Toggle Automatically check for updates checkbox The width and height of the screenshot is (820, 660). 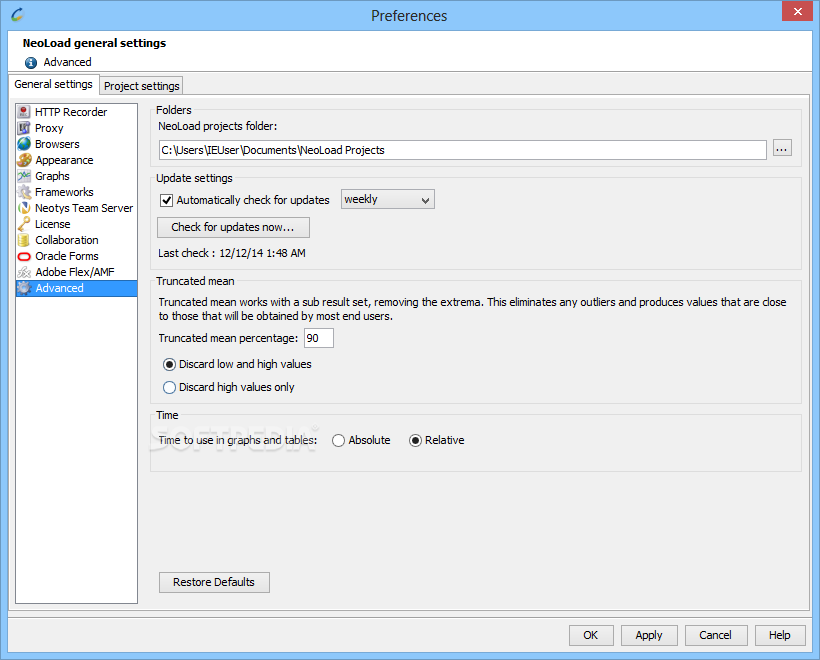click(166, 200)
